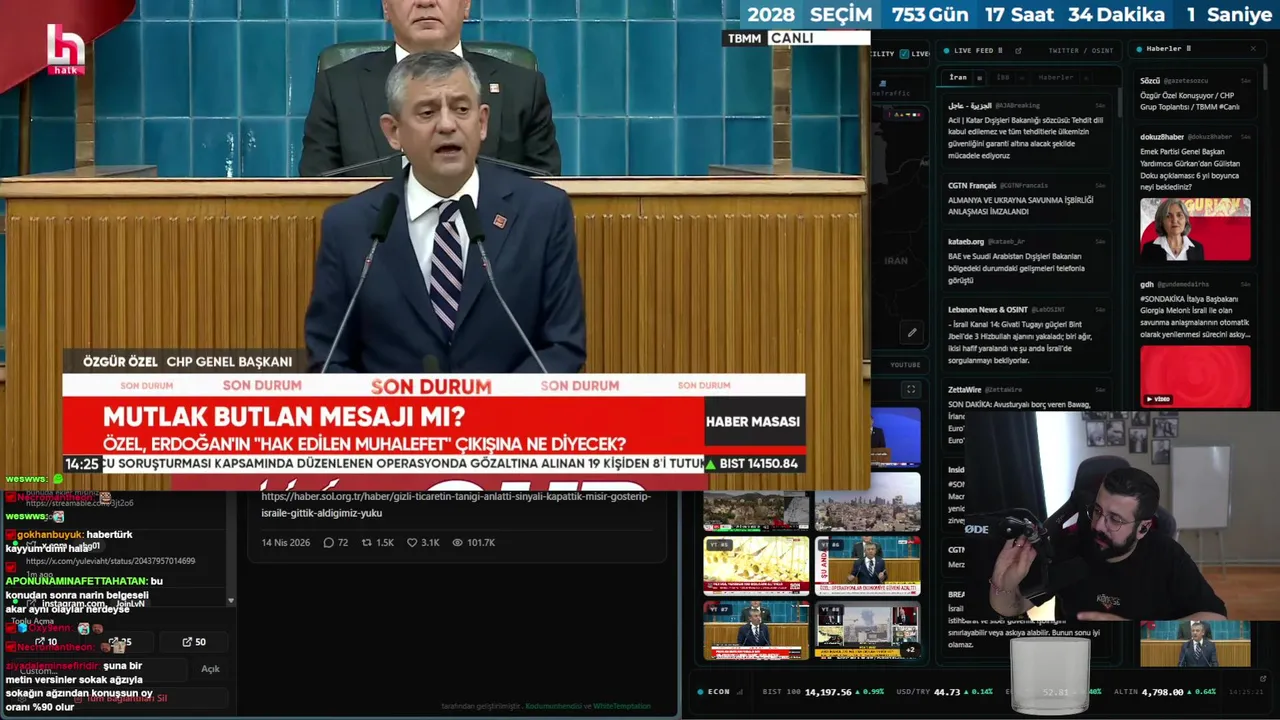Click the pencil edit icon on map
The height and width of the screenshot is (720, 1280).
coord(912,333)
